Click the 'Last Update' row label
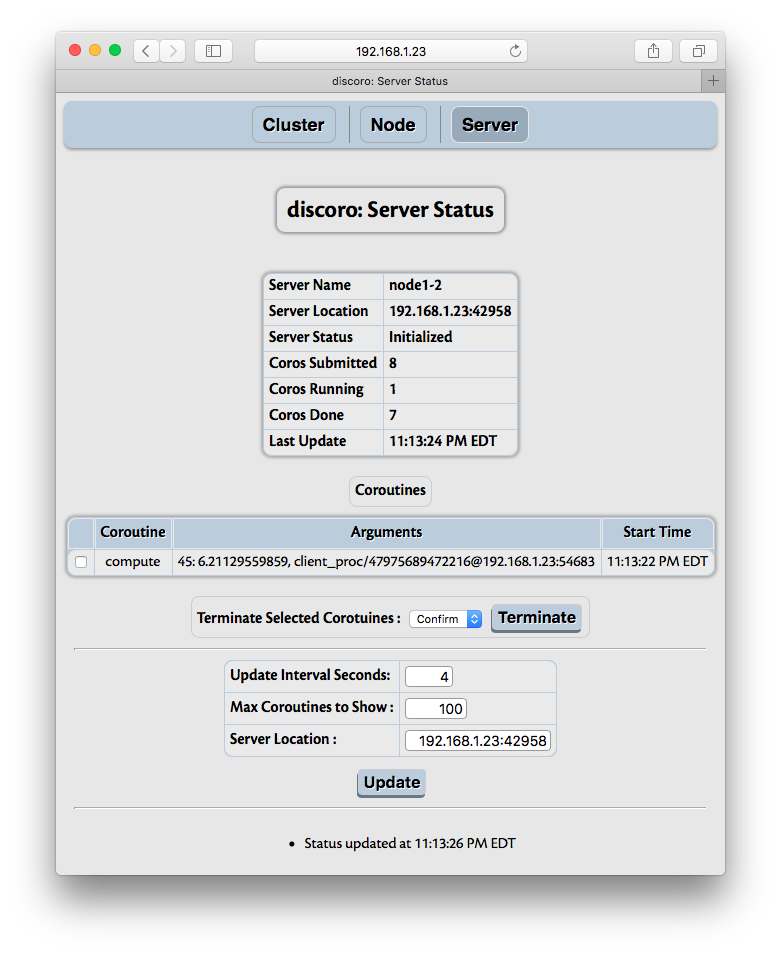781x955 pixels. (308, 441)
